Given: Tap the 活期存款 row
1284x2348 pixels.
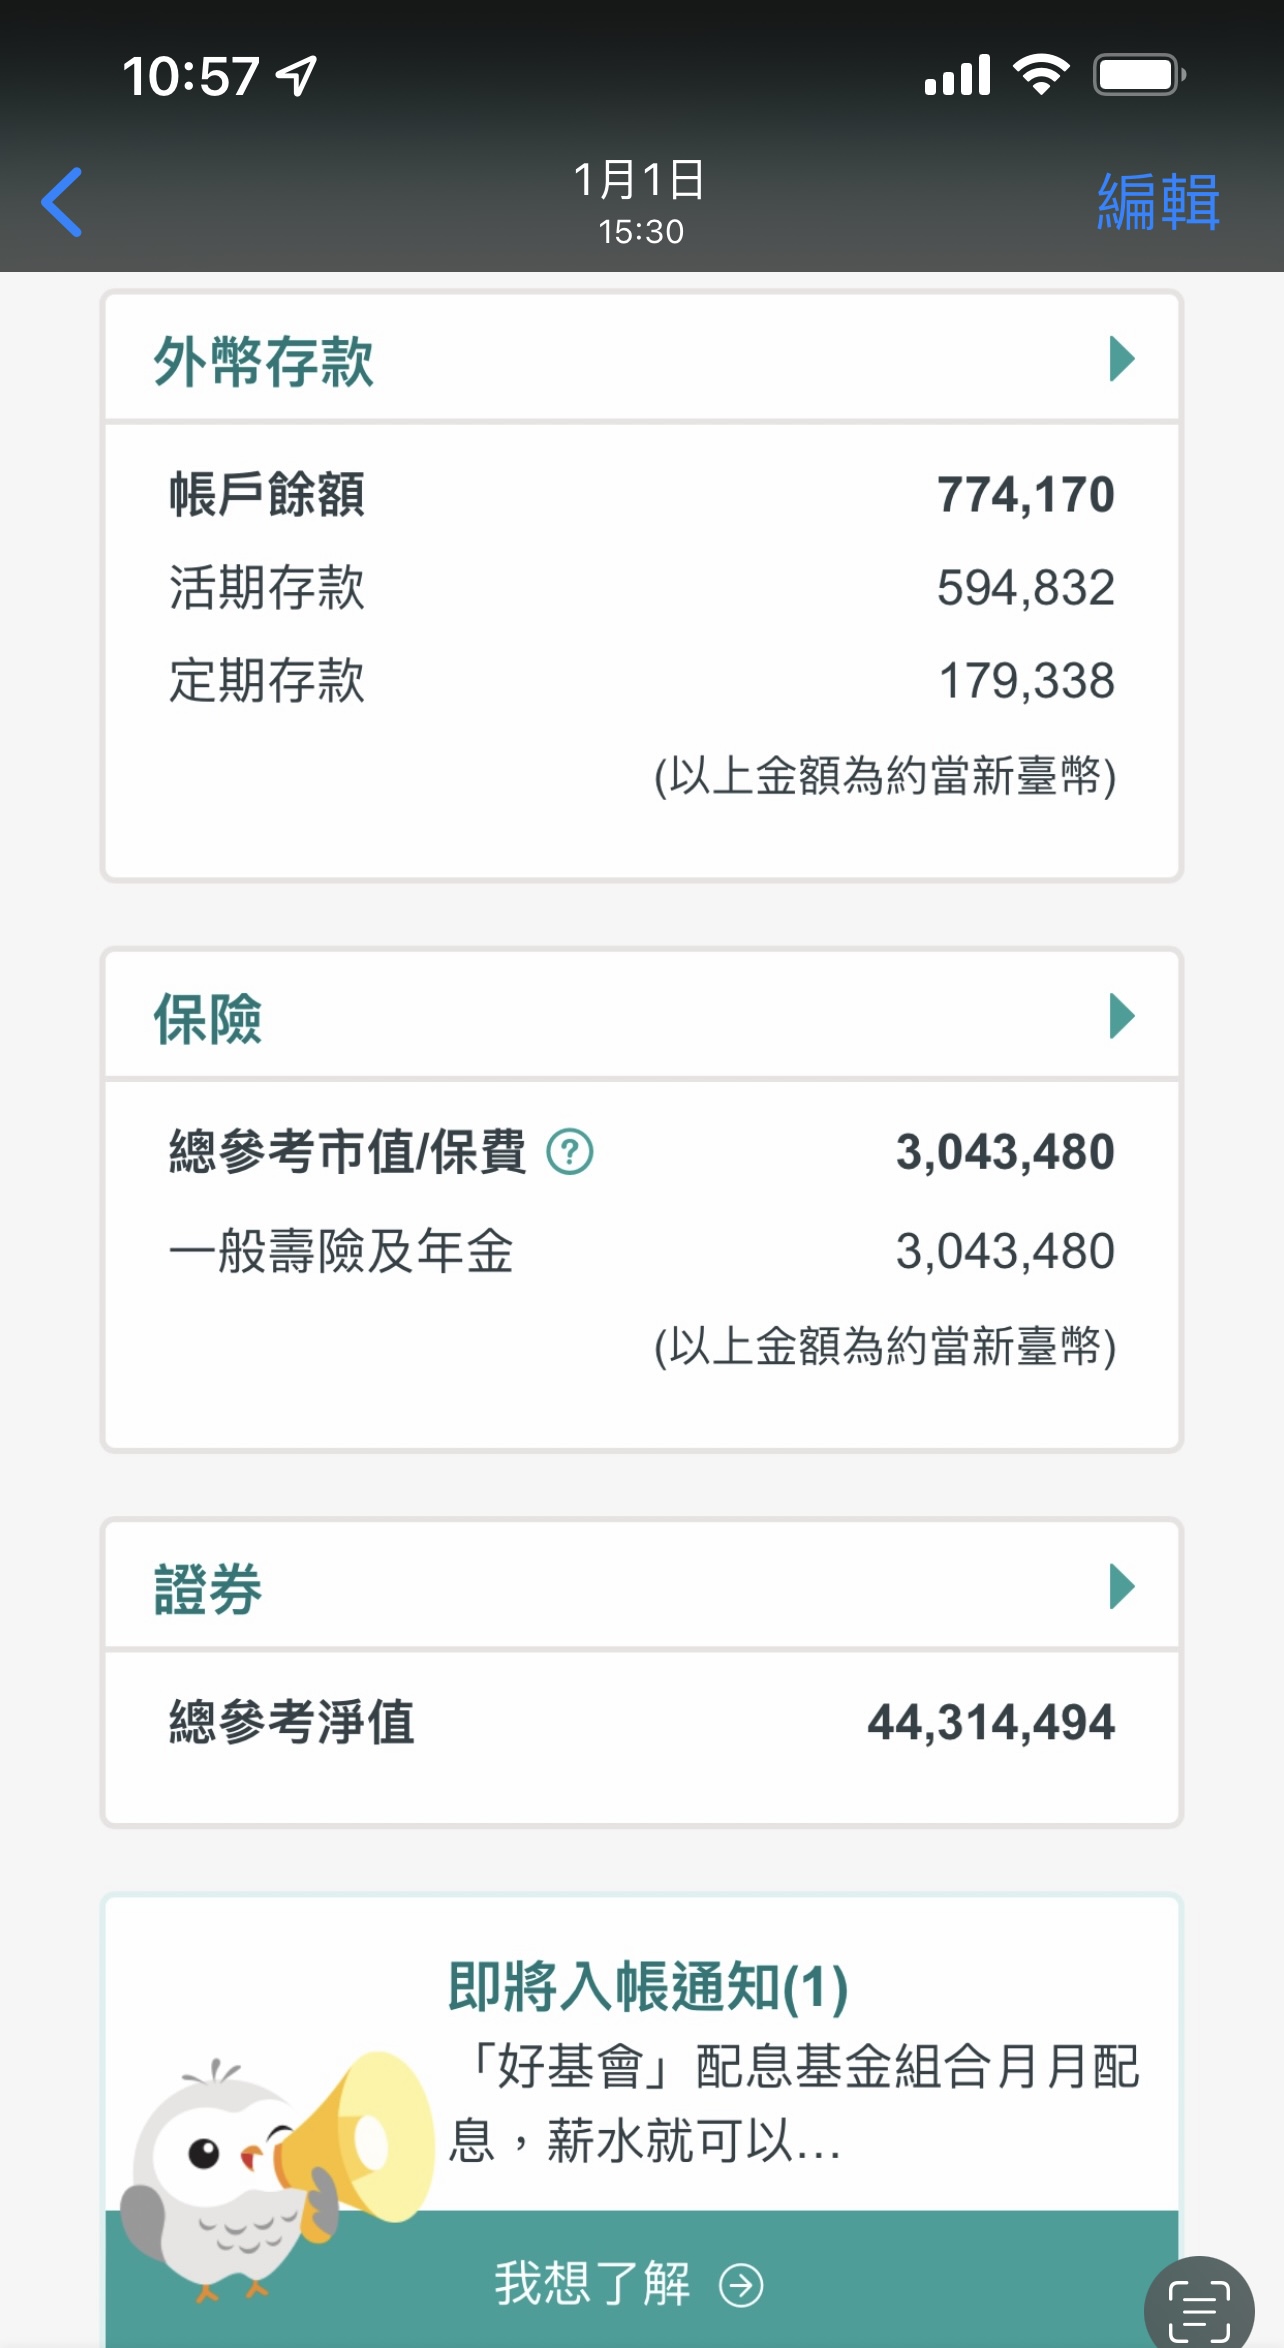Looking at the screenshot, I should (x=641, y=587).
